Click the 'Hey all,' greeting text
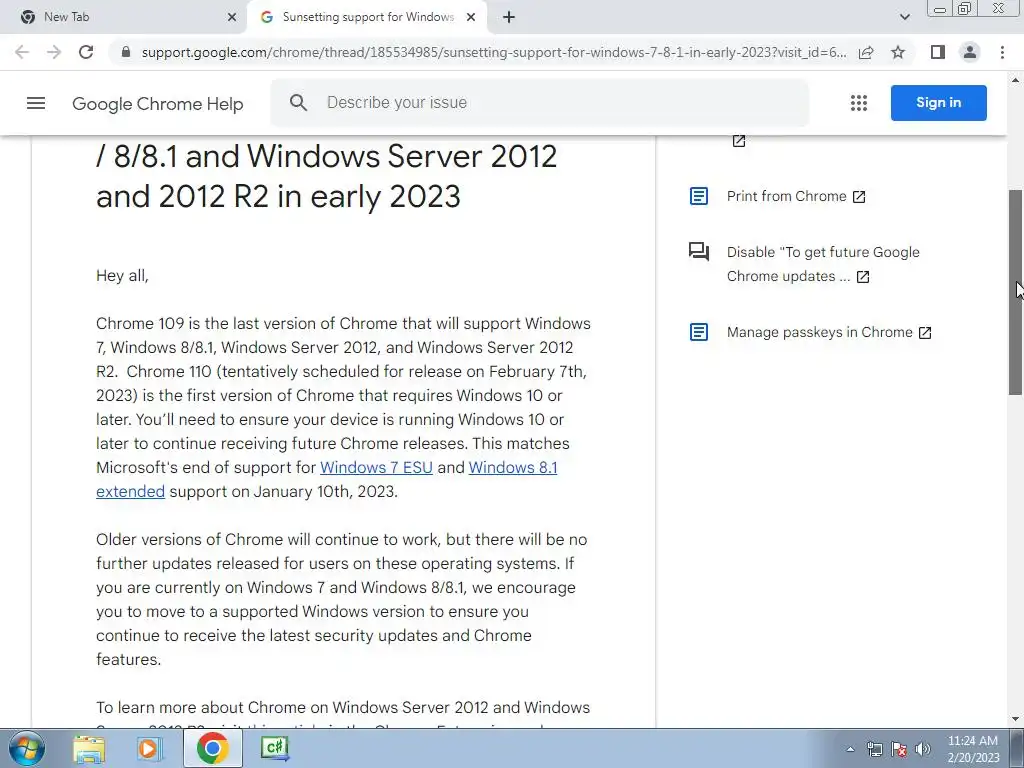This screenshot has height=768, width=1024. 122,276
